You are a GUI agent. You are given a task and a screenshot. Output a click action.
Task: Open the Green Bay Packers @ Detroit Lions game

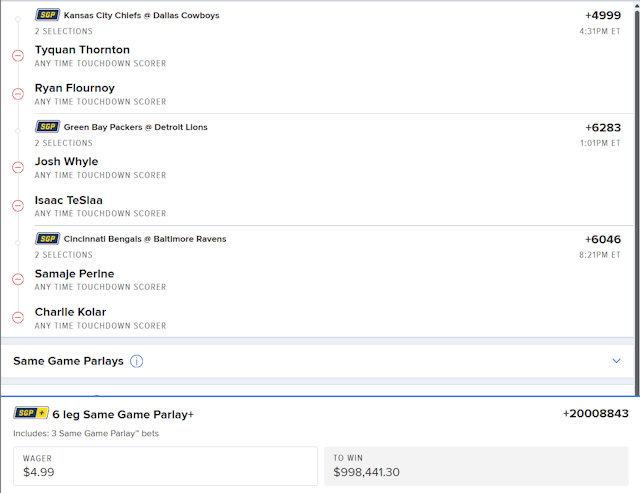[135, 128]
